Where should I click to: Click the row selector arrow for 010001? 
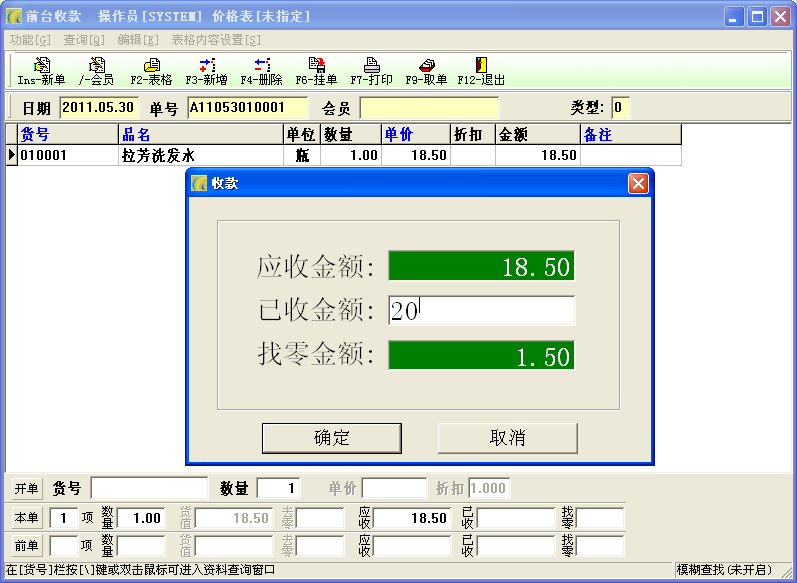pos(11,155)
